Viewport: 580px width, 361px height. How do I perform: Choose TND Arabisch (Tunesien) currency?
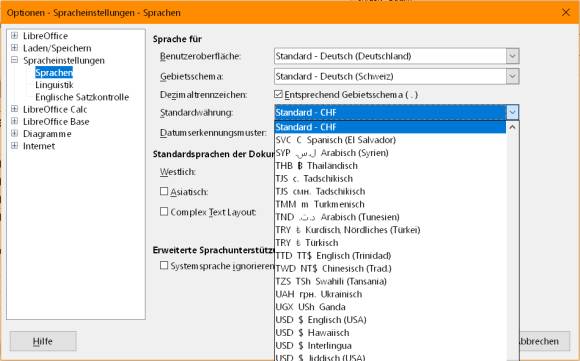[390, 217]
